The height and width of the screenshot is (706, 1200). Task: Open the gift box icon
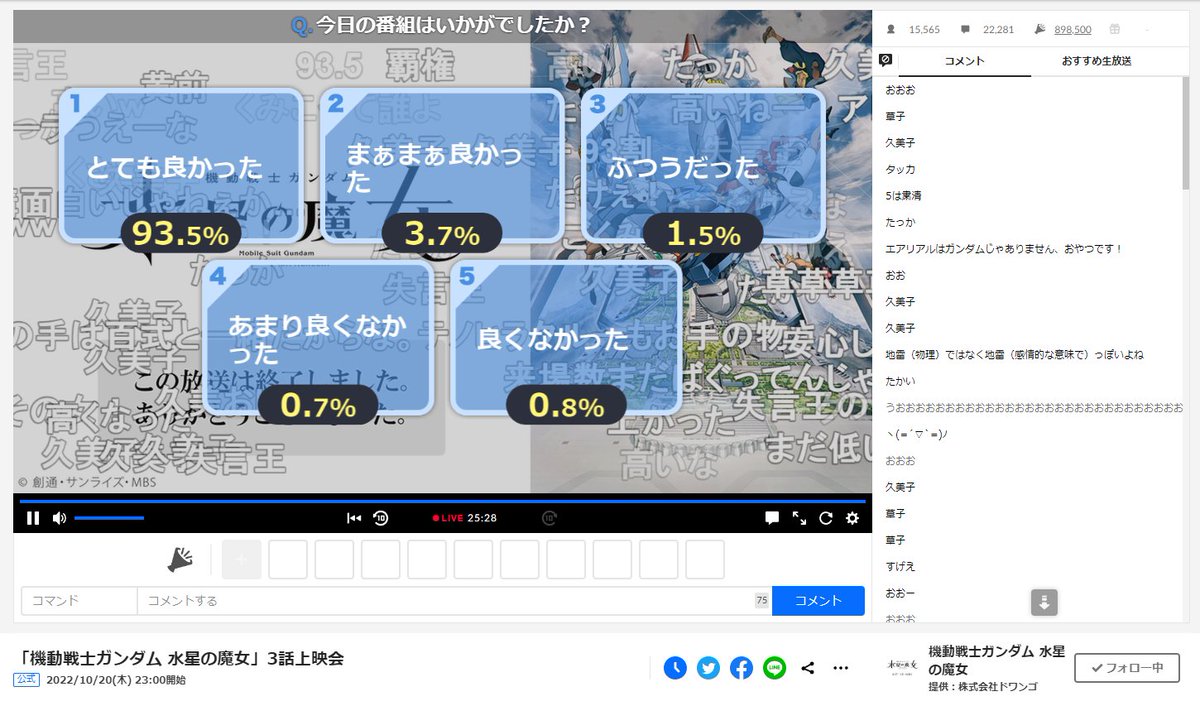click(x=1117, y=30)
